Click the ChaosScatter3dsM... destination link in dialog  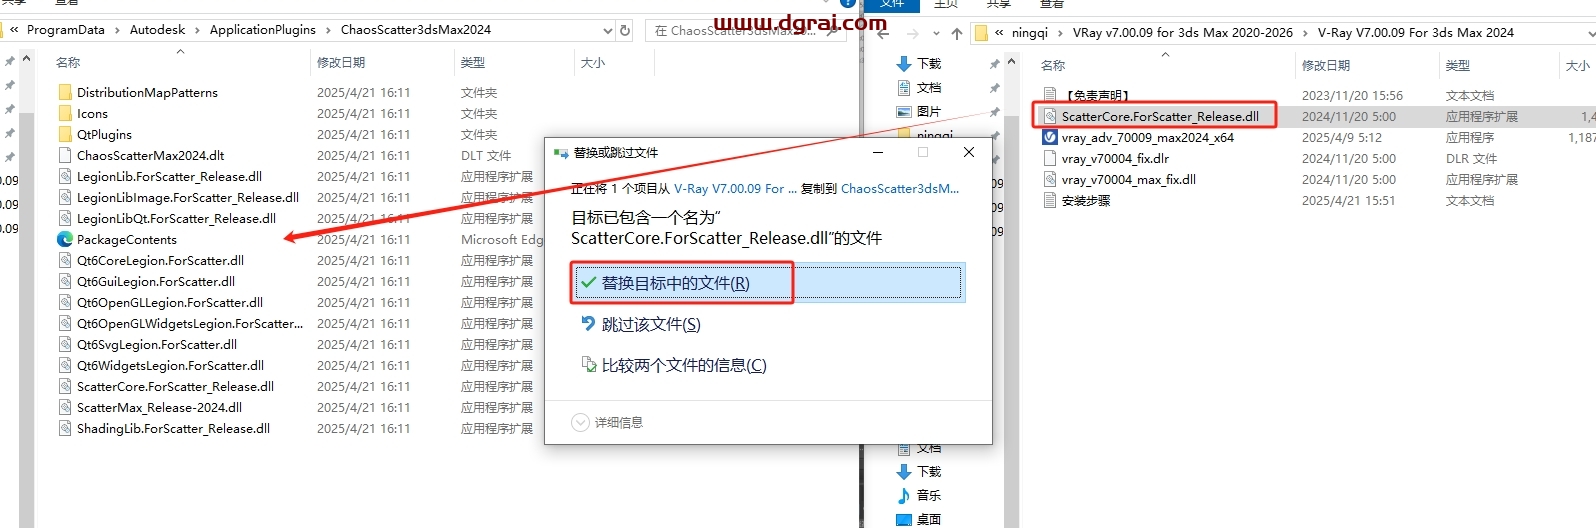899,188
